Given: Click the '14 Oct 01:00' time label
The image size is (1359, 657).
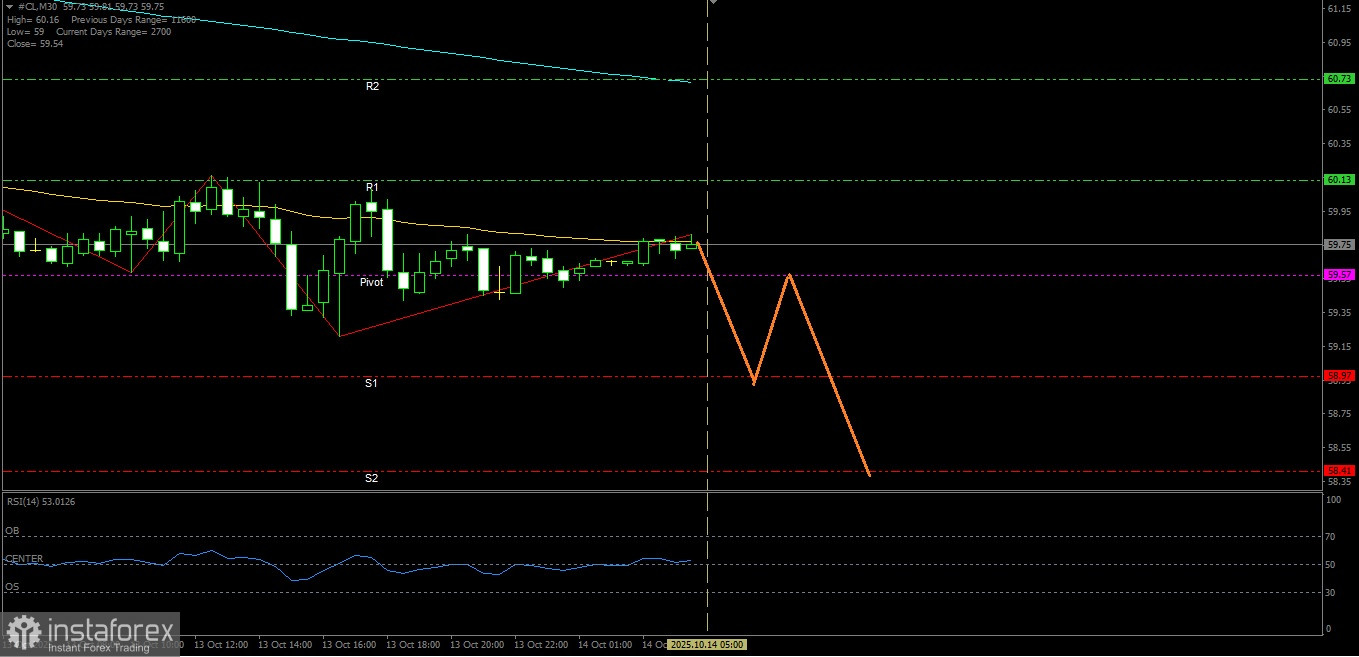Looking at the screenshot, I should tap(605, 645).
